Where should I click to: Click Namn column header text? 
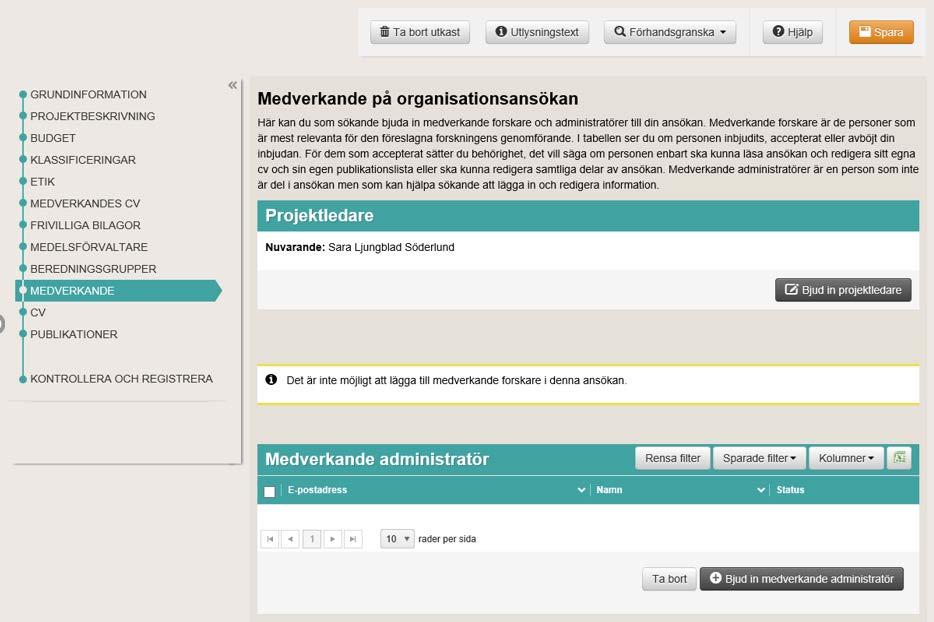point(609,490)
